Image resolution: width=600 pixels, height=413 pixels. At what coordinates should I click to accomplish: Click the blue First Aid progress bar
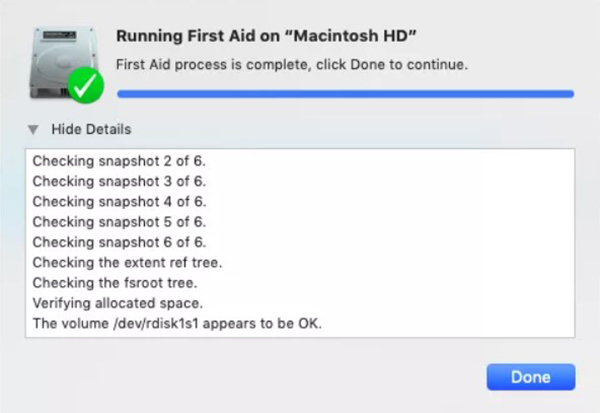tap(346, 94)
